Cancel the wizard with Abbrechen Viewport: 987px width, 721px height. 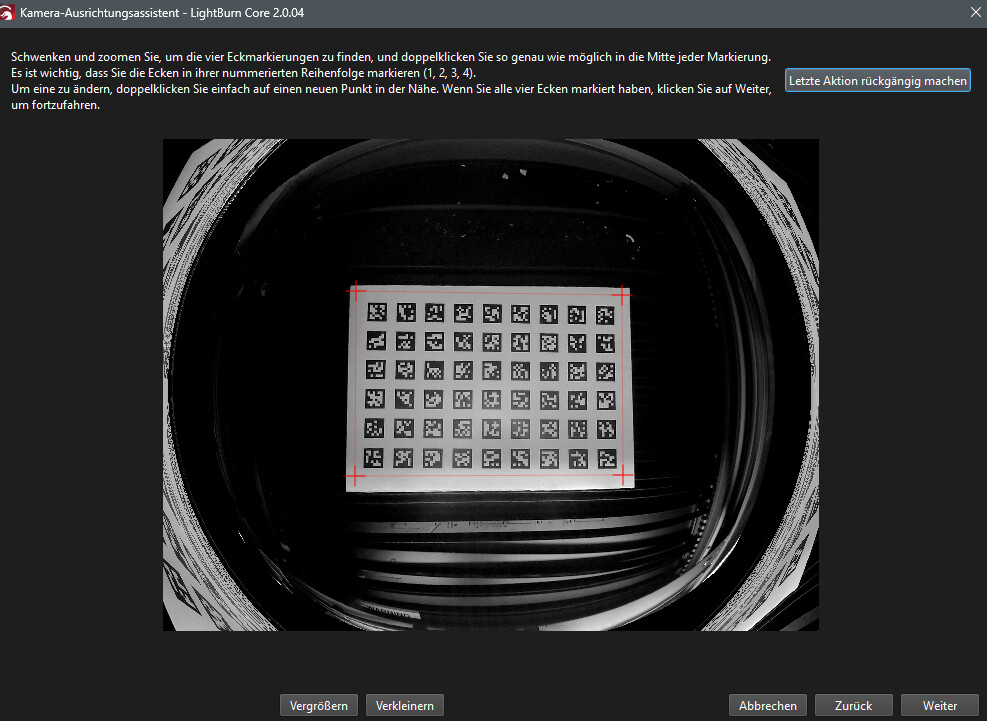[x=768, y=705]
